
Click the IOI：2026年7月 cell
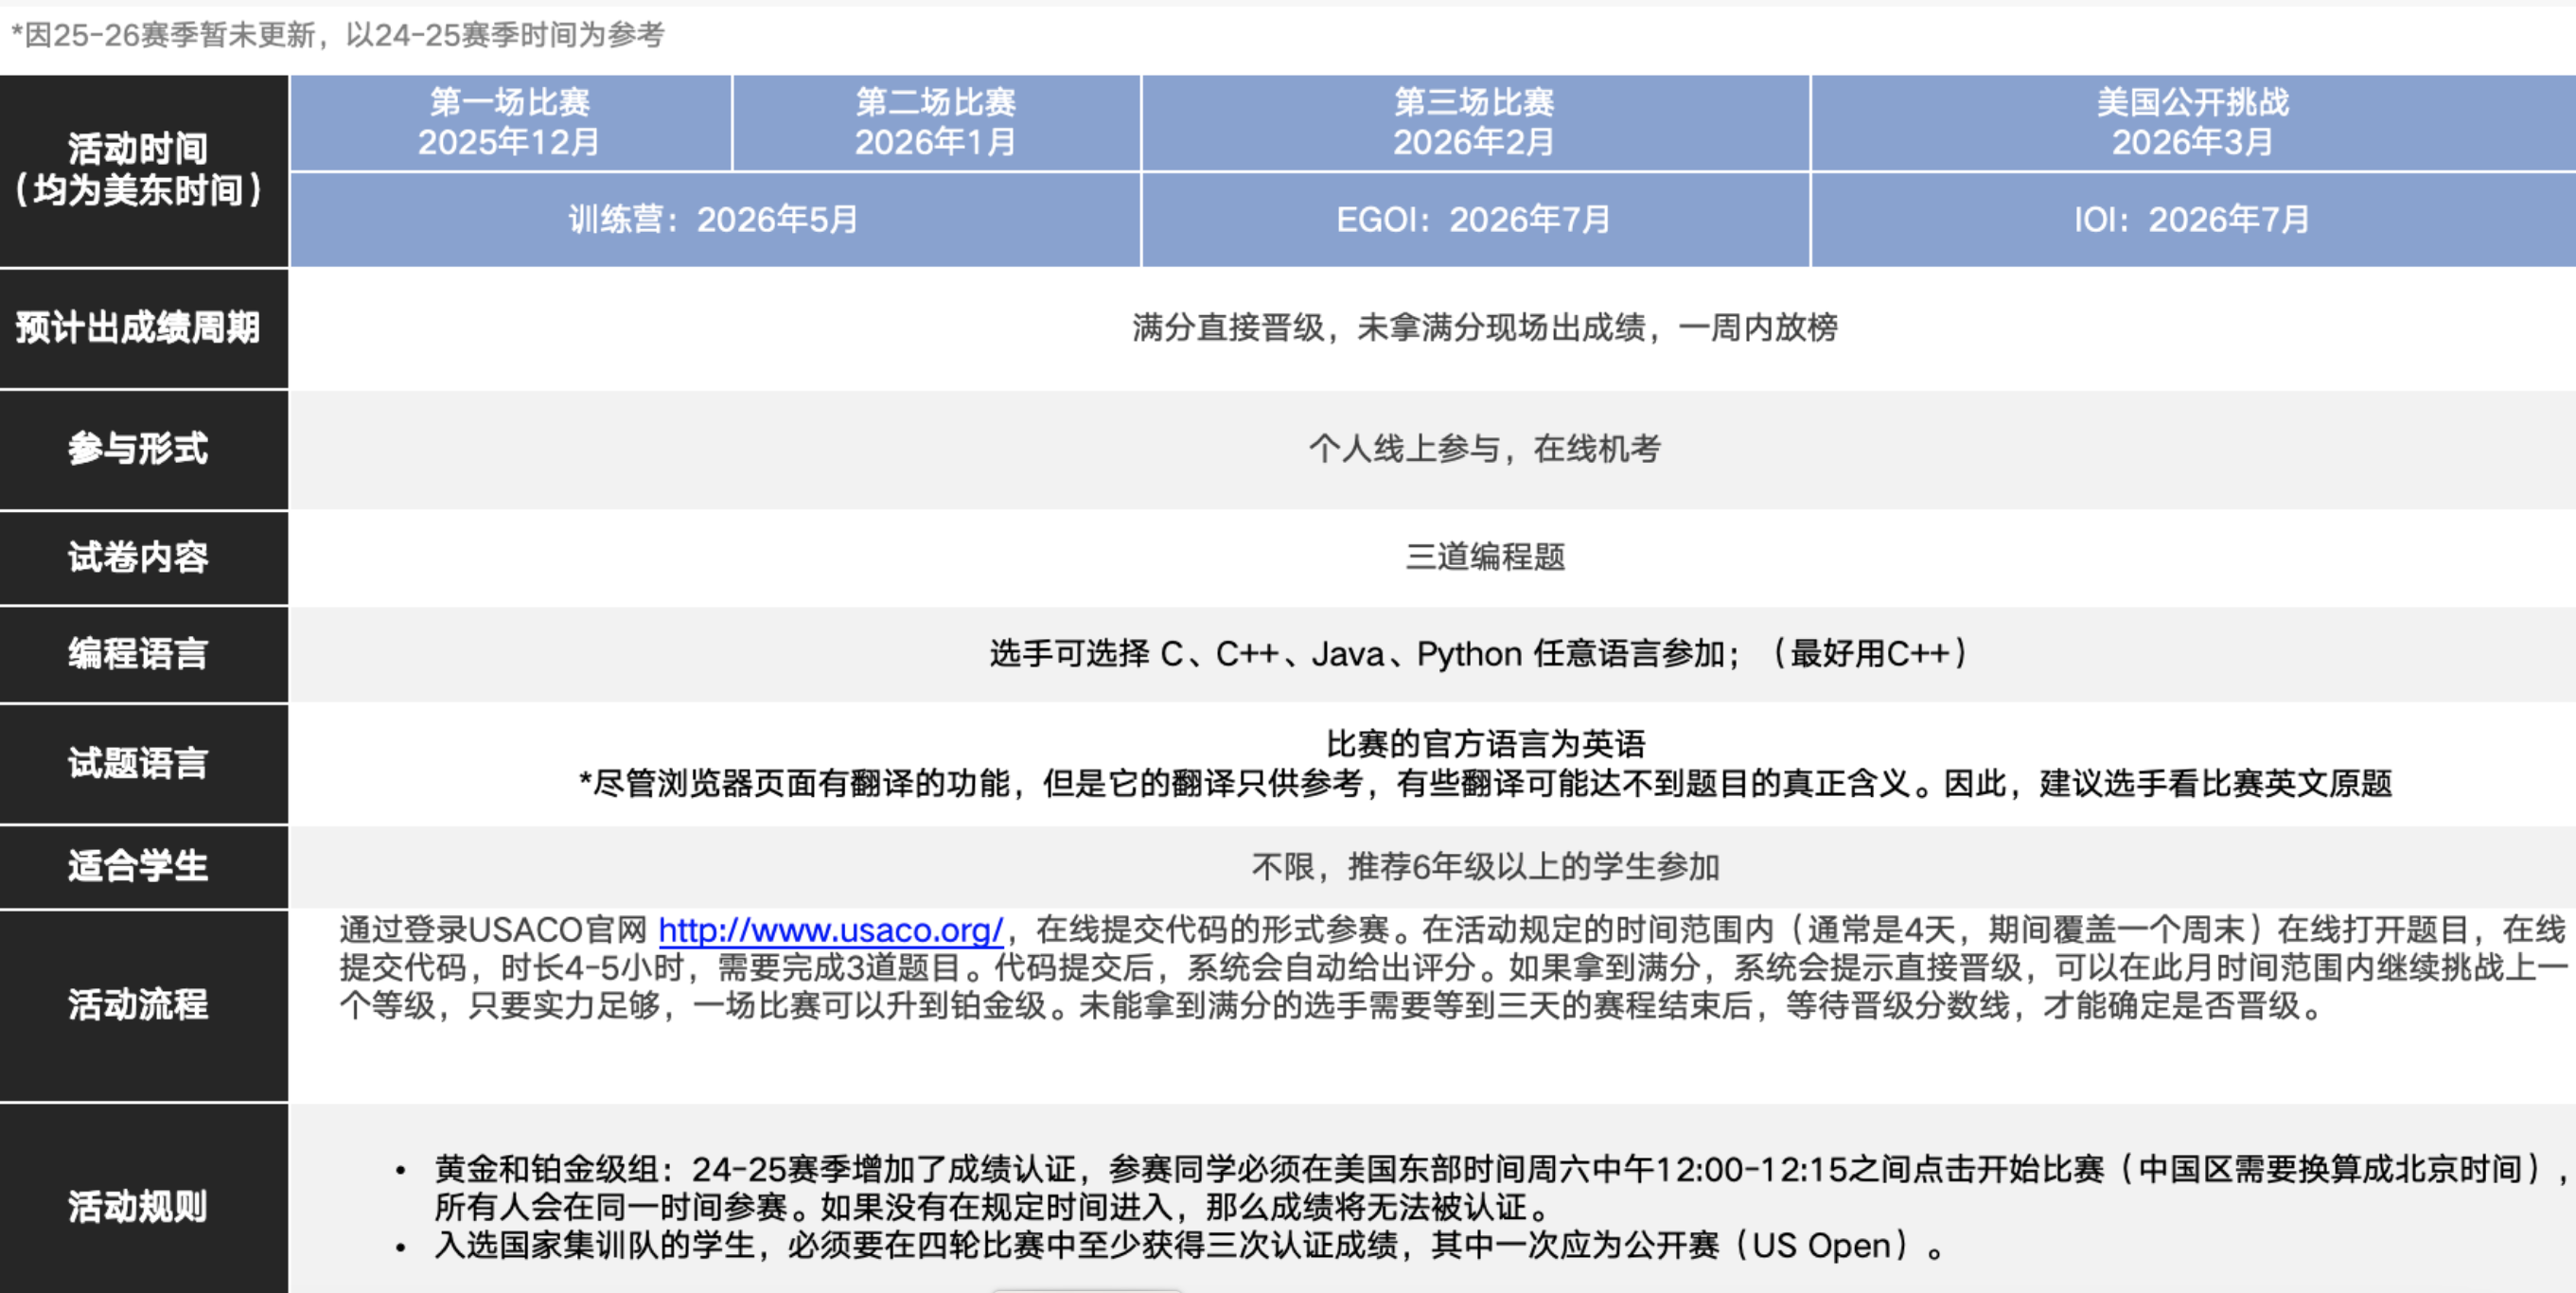tap(2192, 219)
